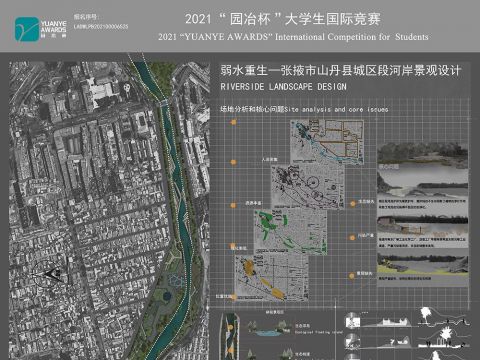This screenshot has height=360, width=480.
Task: Click the "Site analysis and core issues" section heading
Action: point(336,109)
